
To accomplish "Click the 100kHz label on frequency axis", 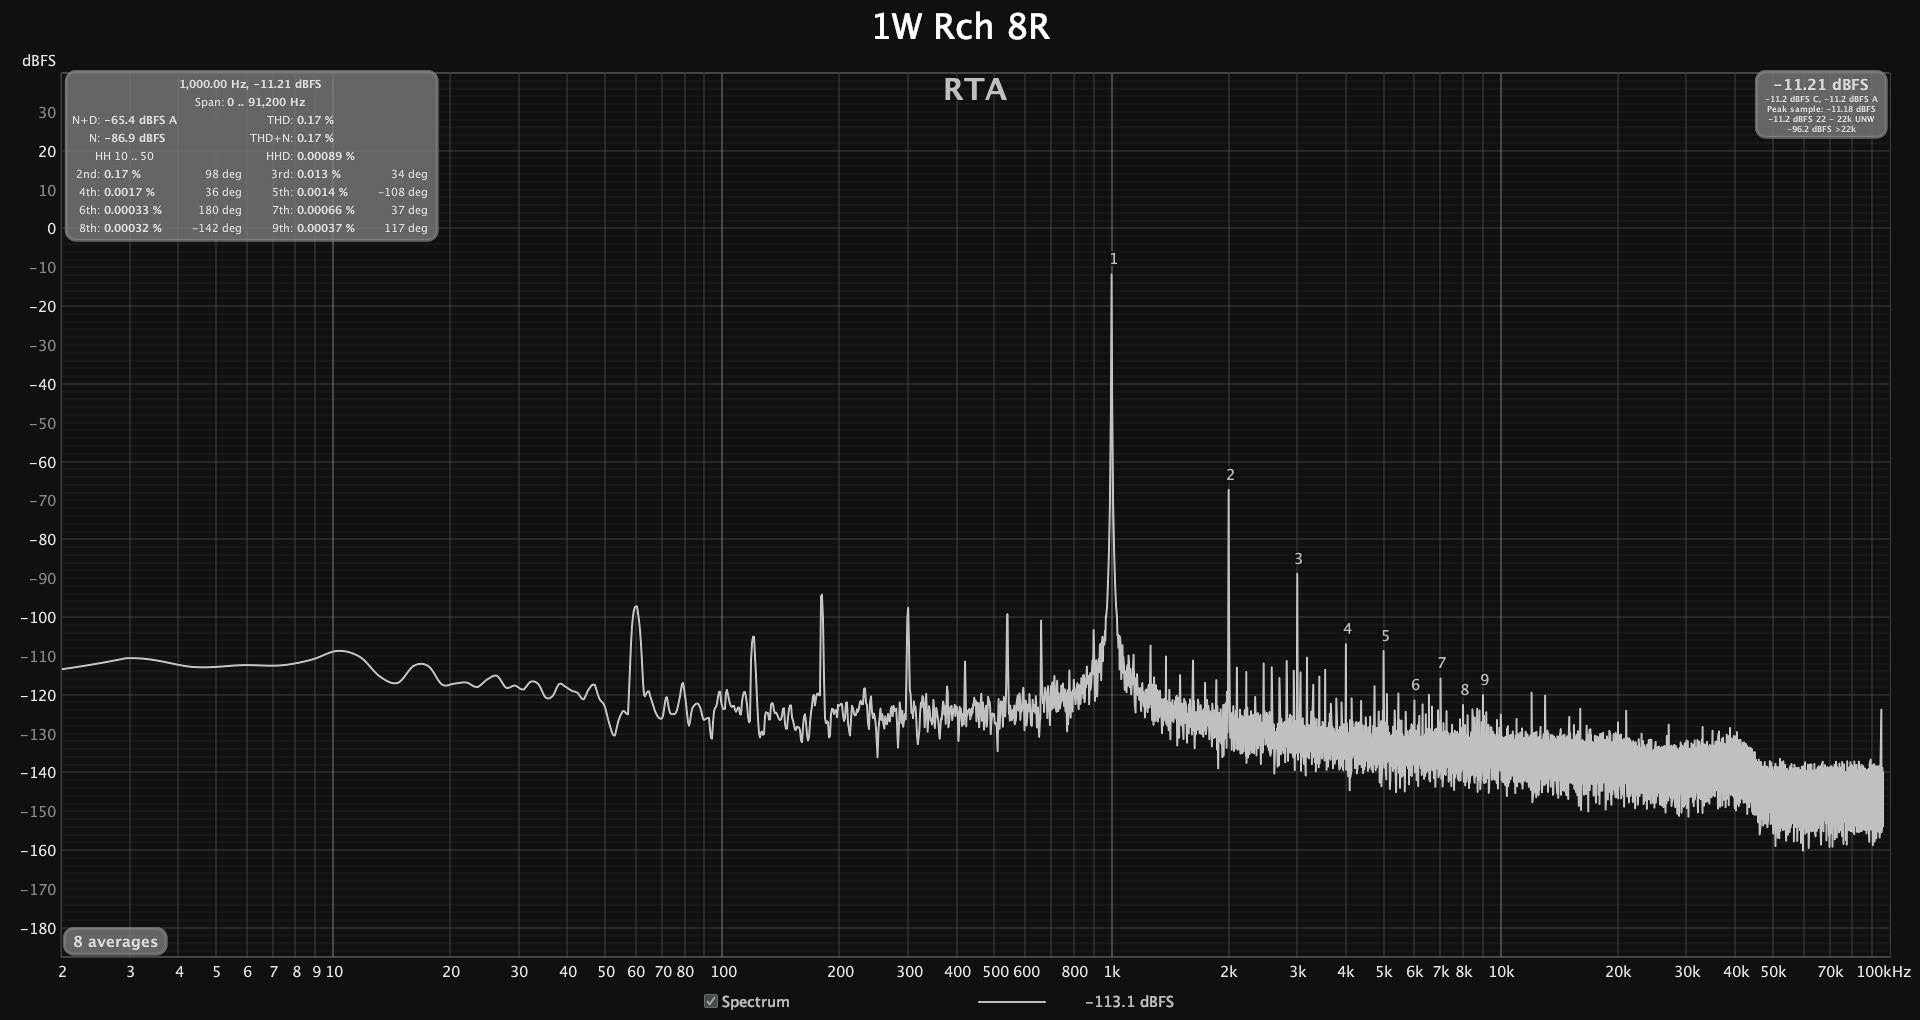I will pos(1884,972).
